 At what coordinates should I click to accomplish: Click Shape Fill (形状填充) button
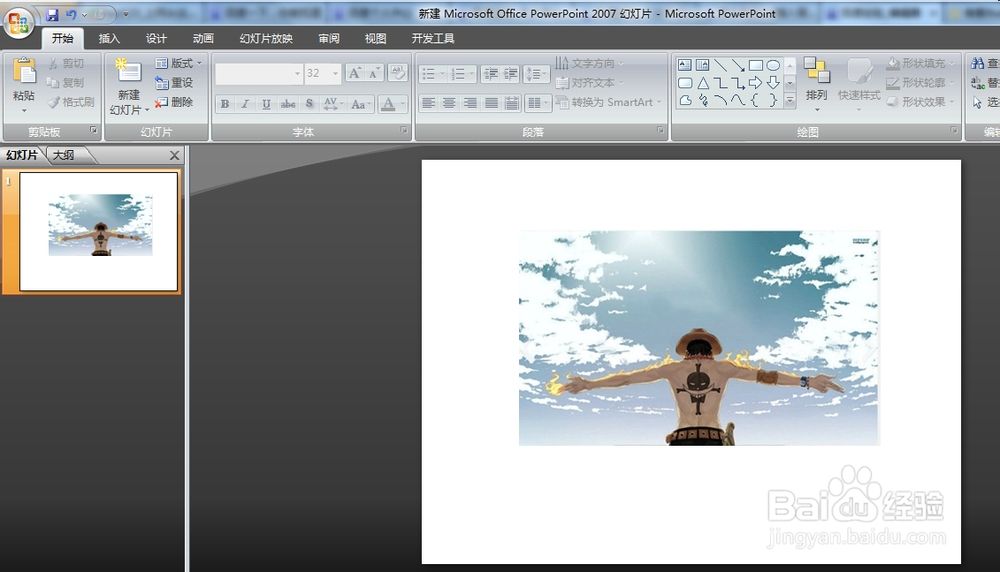922,63
